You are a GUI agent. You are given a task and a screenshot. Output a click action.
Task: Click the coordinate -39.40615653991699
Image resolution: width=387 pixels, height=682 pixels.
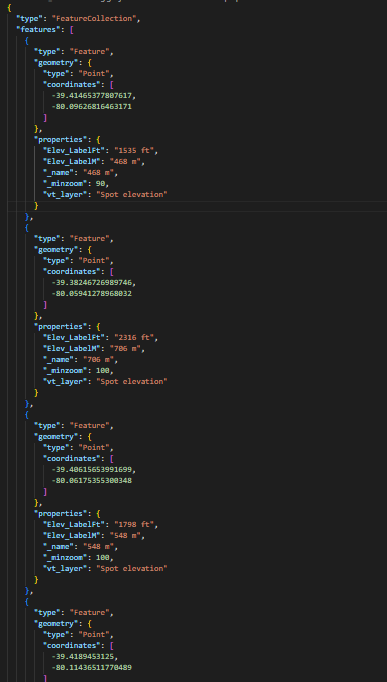93,469
